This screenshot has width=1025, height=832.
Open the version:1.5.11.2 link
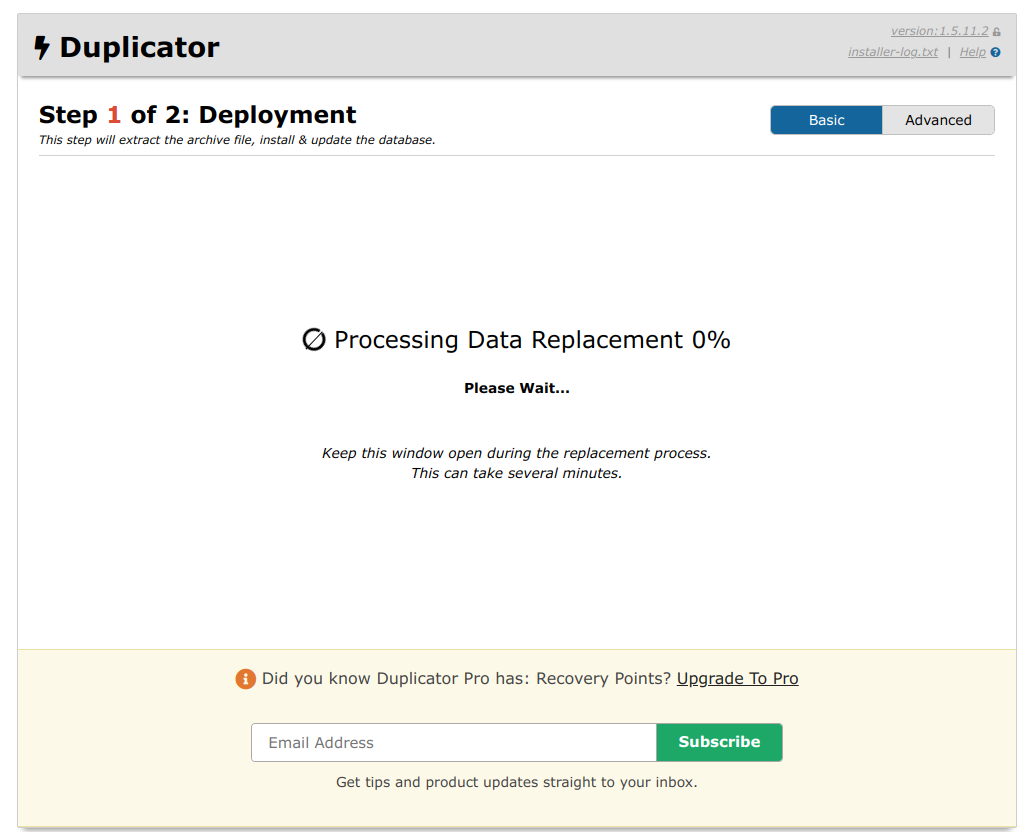939,31
